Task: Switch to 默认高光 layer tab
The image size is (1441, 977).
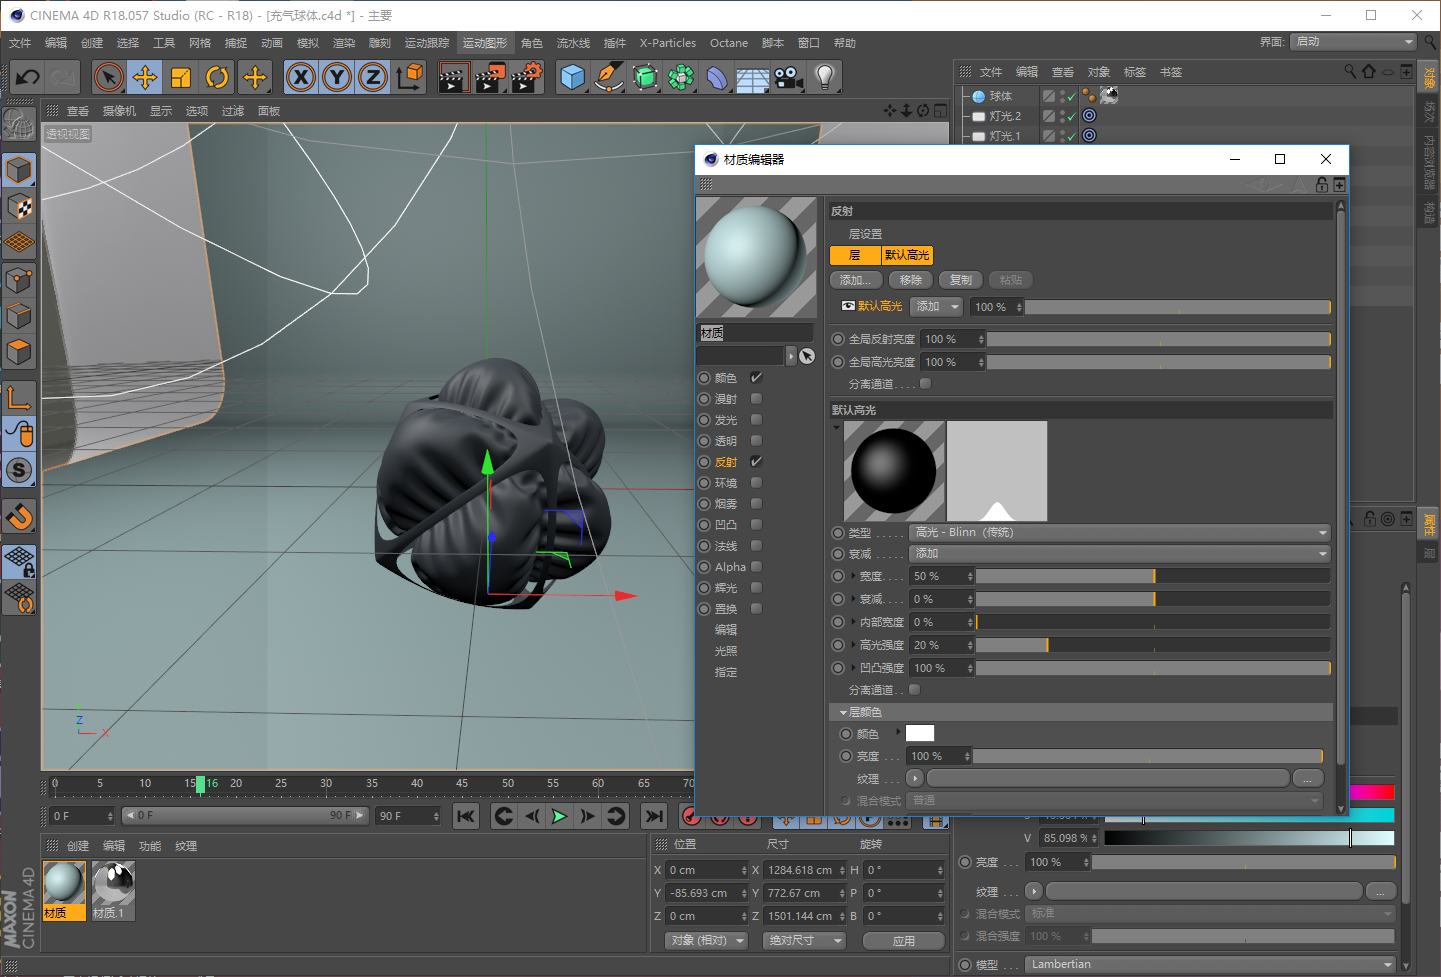Action: click(907, 255)
